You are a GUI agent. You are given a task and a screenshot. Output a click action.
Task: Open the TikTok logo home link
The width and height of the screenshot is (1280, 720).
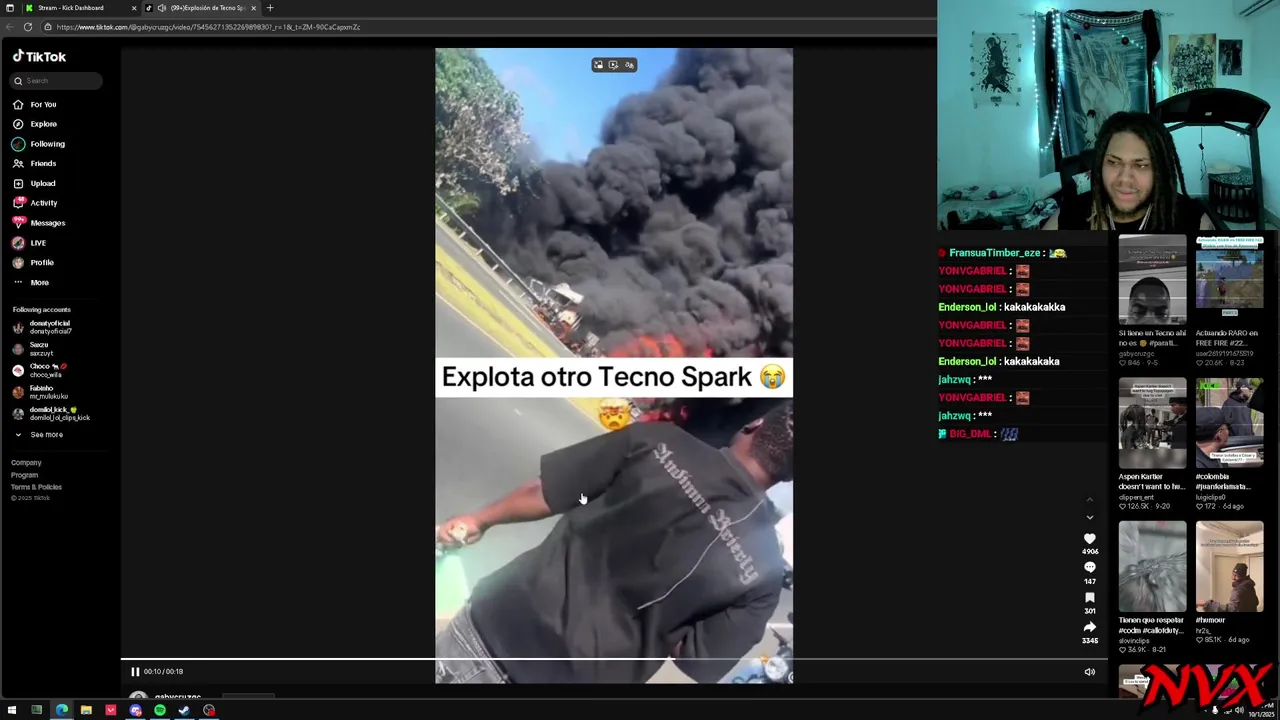pos(39,57)
